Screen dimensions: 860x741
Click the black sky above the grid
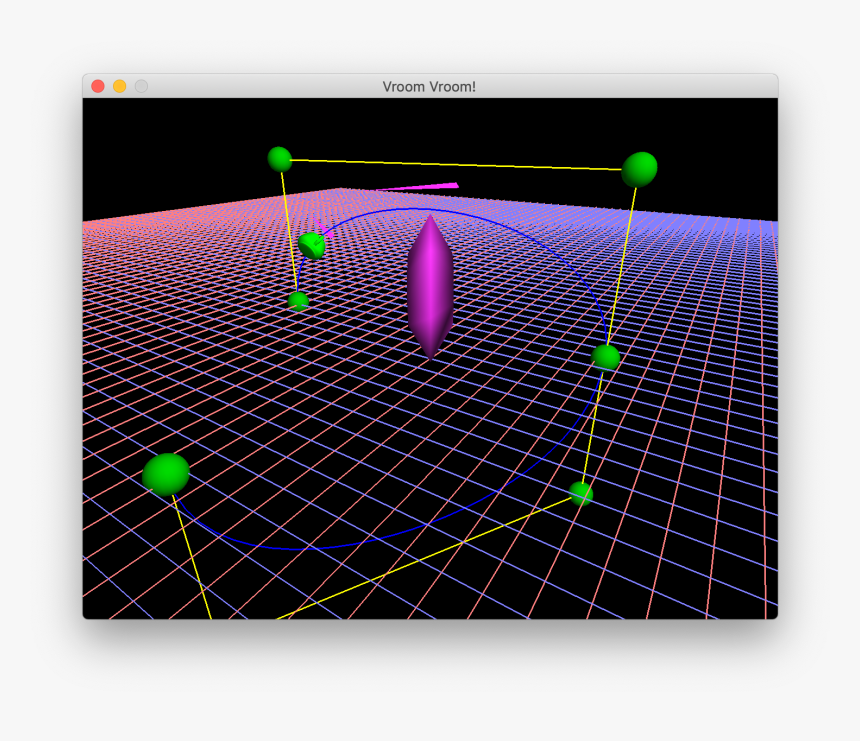pyautogui.click(x=500, y=130)
